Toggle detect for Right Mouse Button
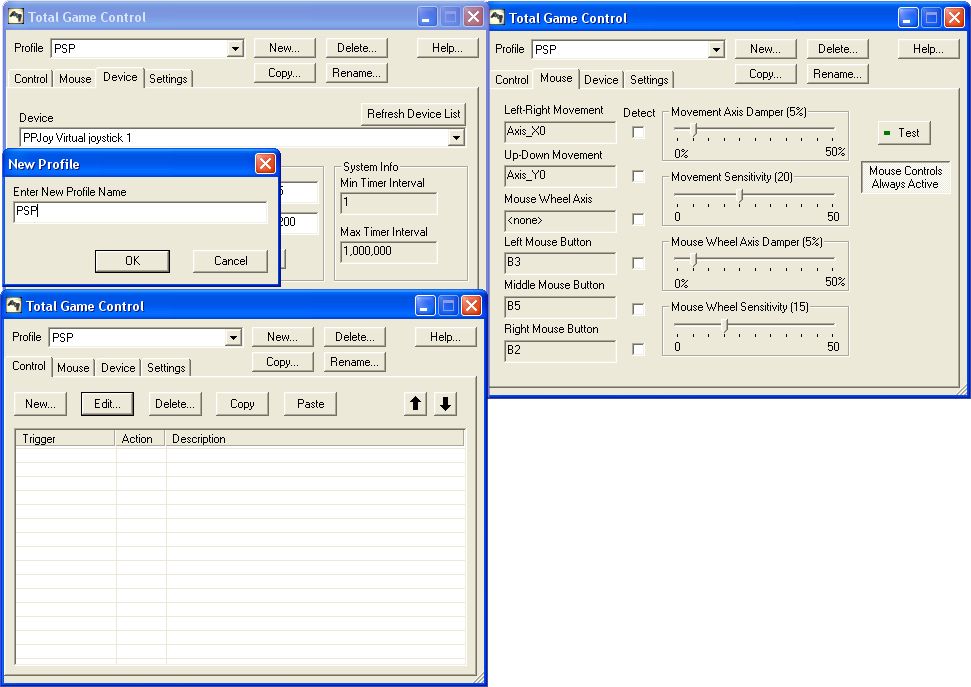This screenshot has height=687, width=971. [638, 349]
